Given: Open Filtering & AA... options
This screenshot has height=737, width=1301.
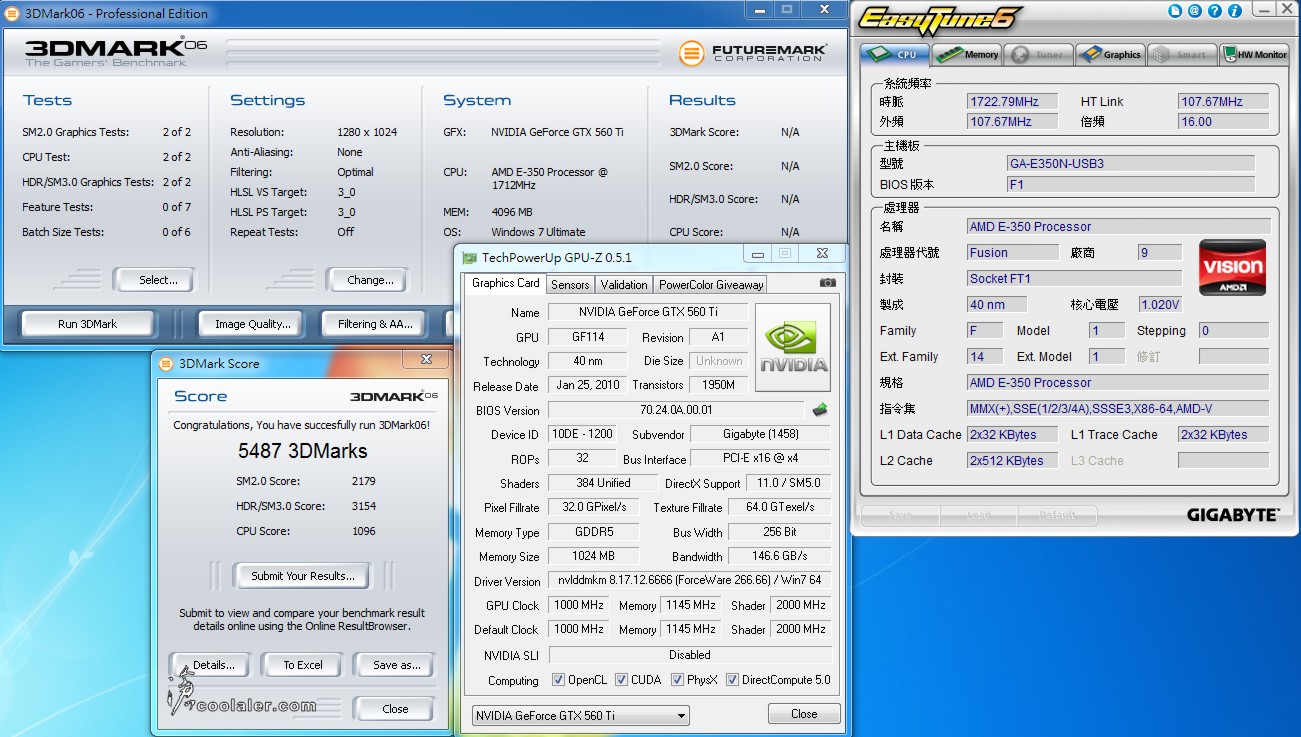Looking at the screenshot, I should 375,324.
